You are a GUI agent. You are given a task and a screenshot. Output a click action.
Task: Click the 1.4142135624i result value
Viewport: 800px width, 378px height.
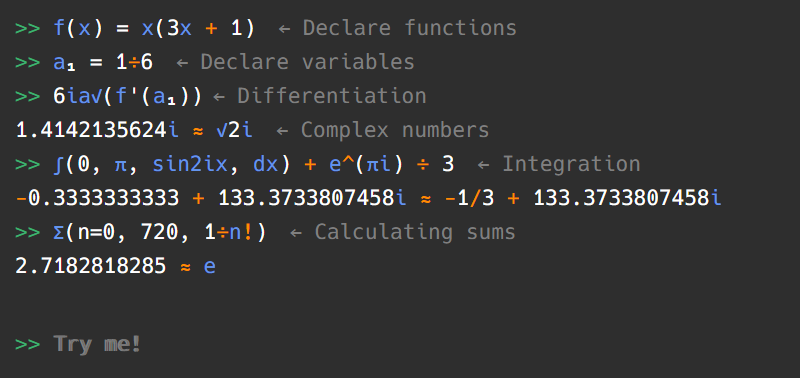click(97, 130)
